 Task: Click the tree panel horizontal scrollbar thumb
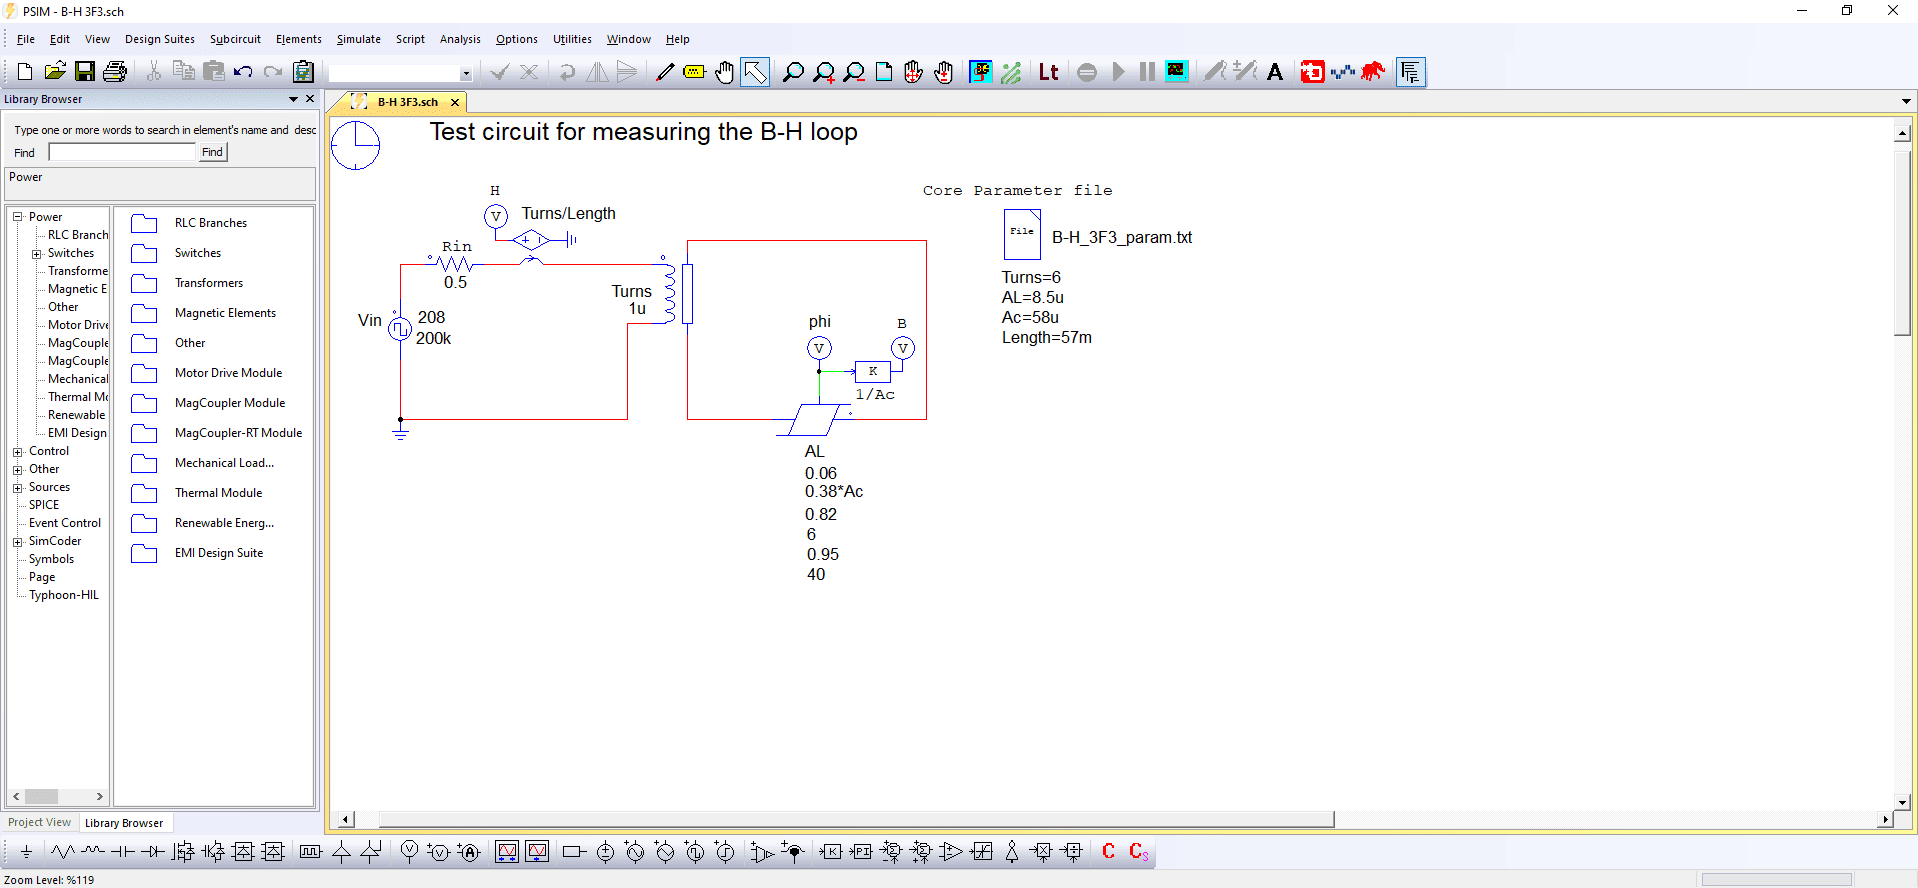[41, 797]
